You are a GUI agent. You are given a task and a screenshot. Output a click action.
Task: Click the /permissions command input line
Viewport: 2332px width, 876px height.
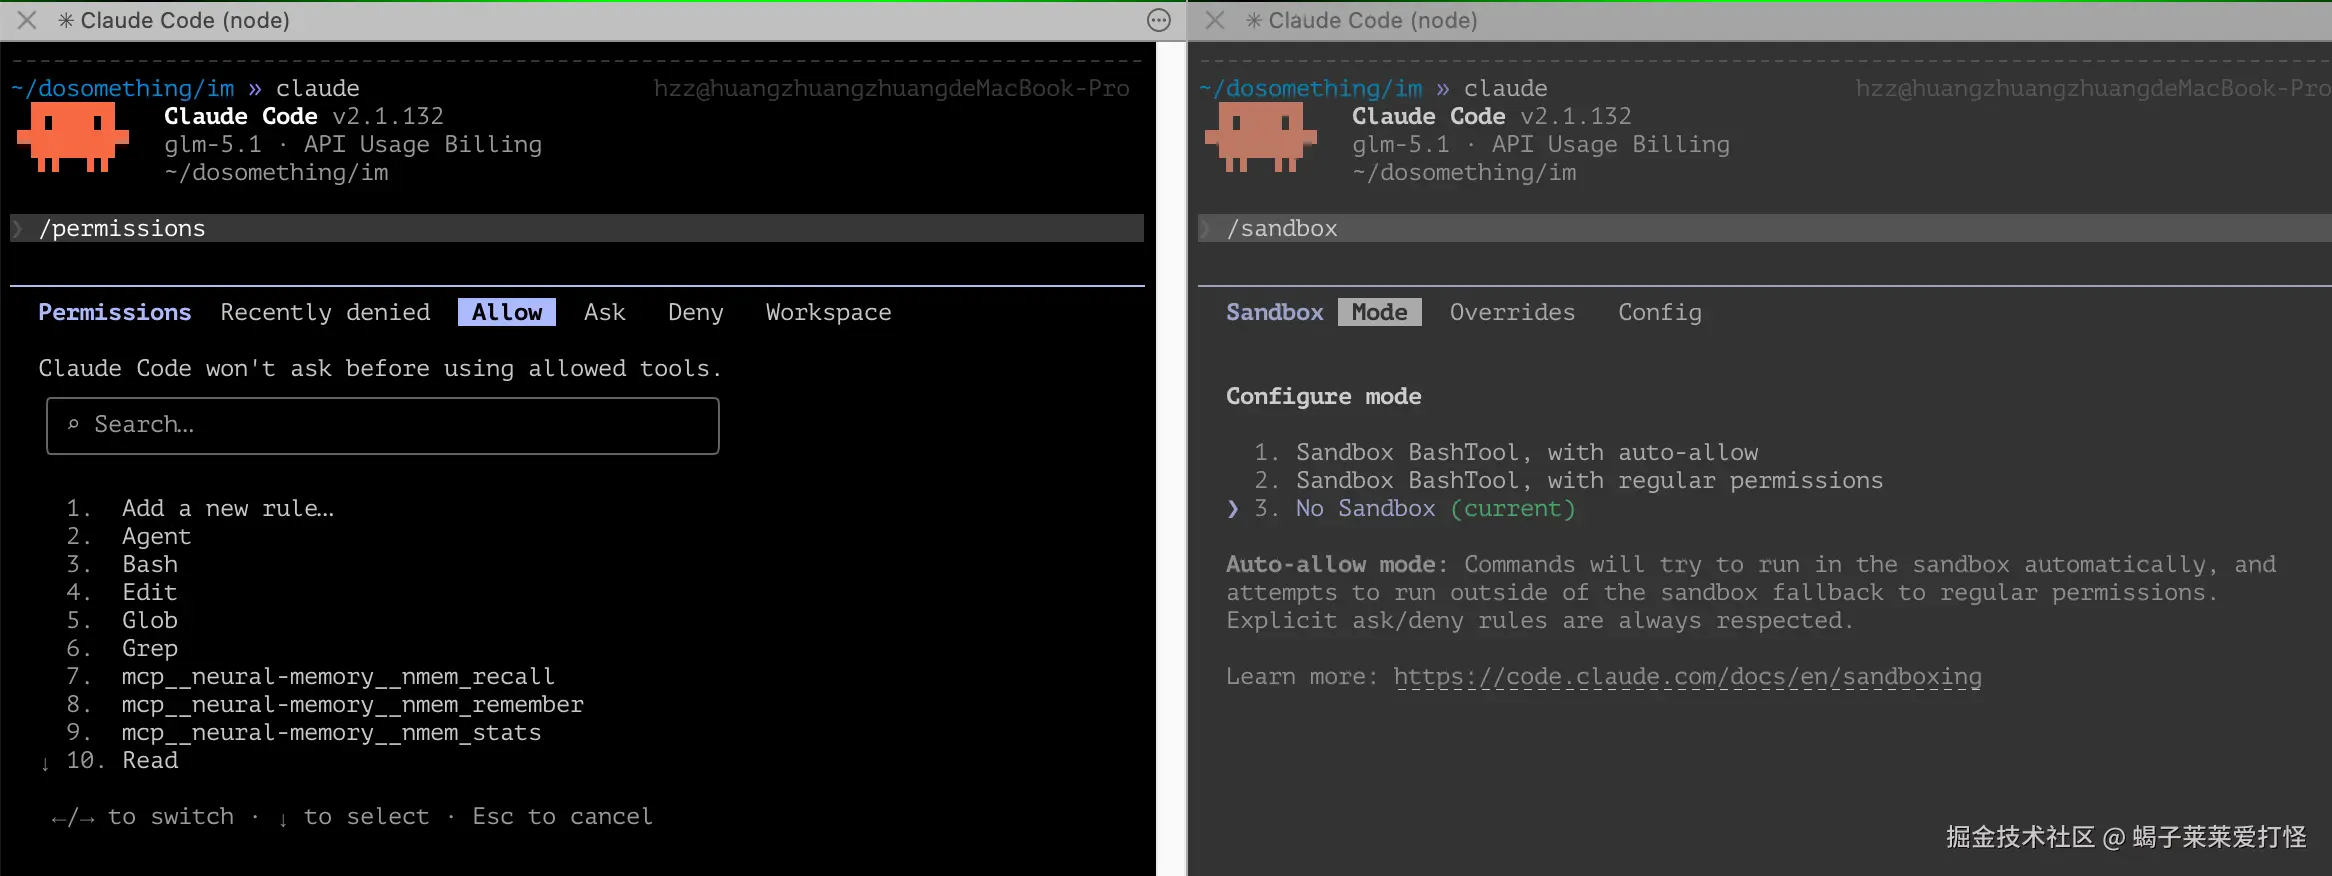coord(577,228)
